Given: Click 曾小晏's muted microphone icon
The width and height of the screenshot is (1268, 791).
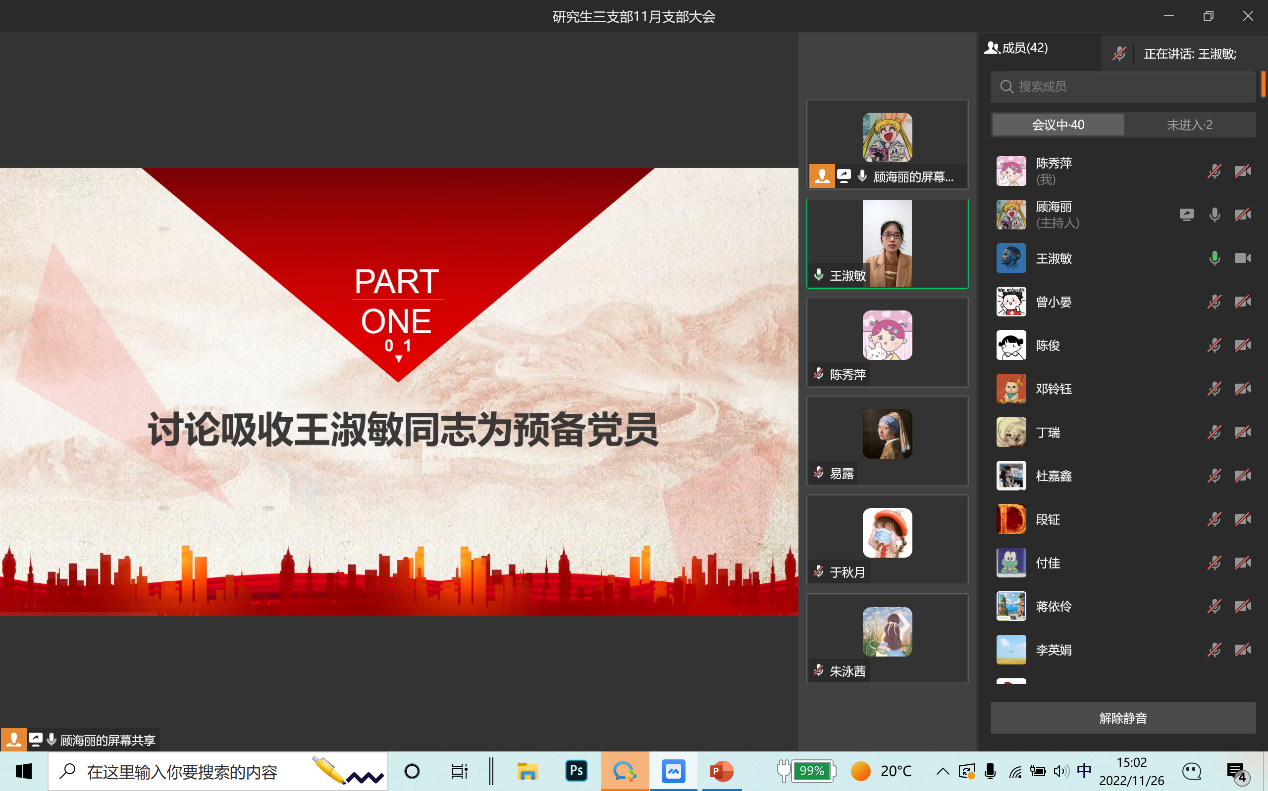Looking at the screenshot, I should point(1214,302).
